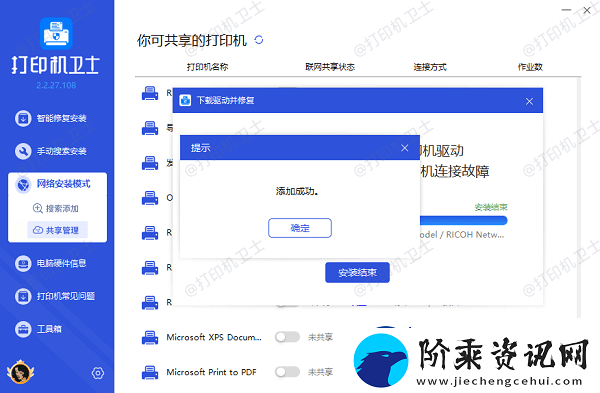Viewport: 600px width, 393px height.
Task: Select 网络安装模式 in the sidebar
Action: [x=57, y=184]
